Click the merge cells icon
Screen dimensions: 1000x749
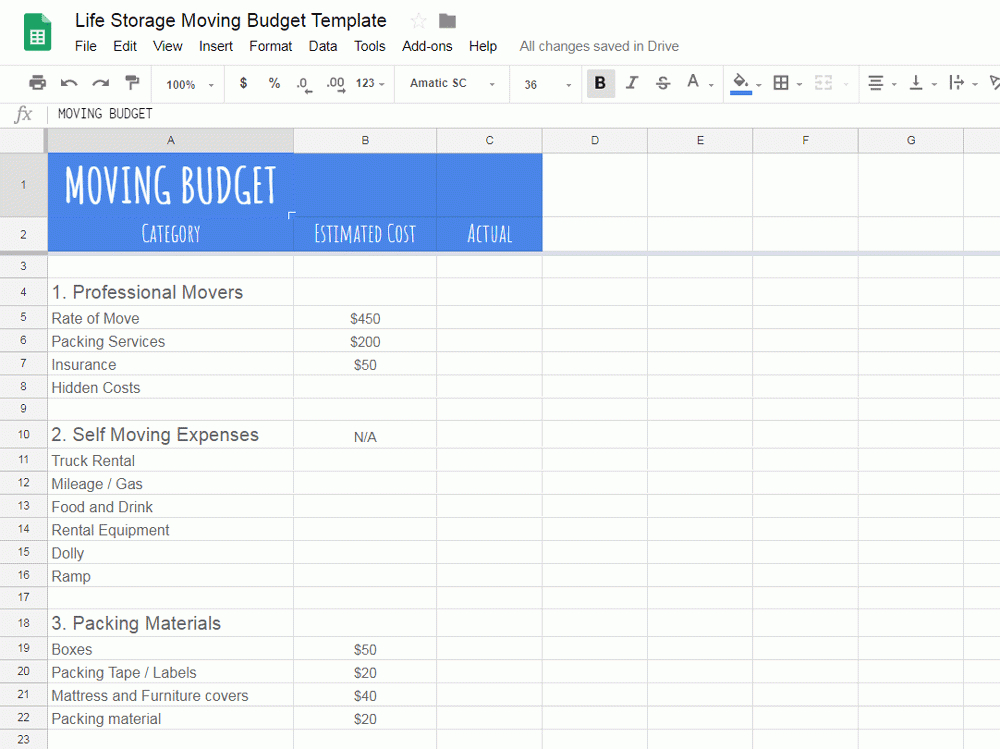[x=823, y=83]
